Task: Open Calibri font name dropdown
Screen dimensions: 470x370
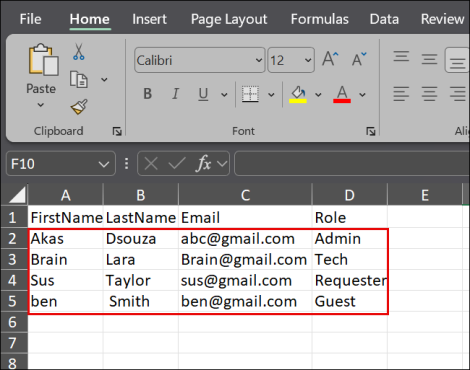Action: [259, 60]
